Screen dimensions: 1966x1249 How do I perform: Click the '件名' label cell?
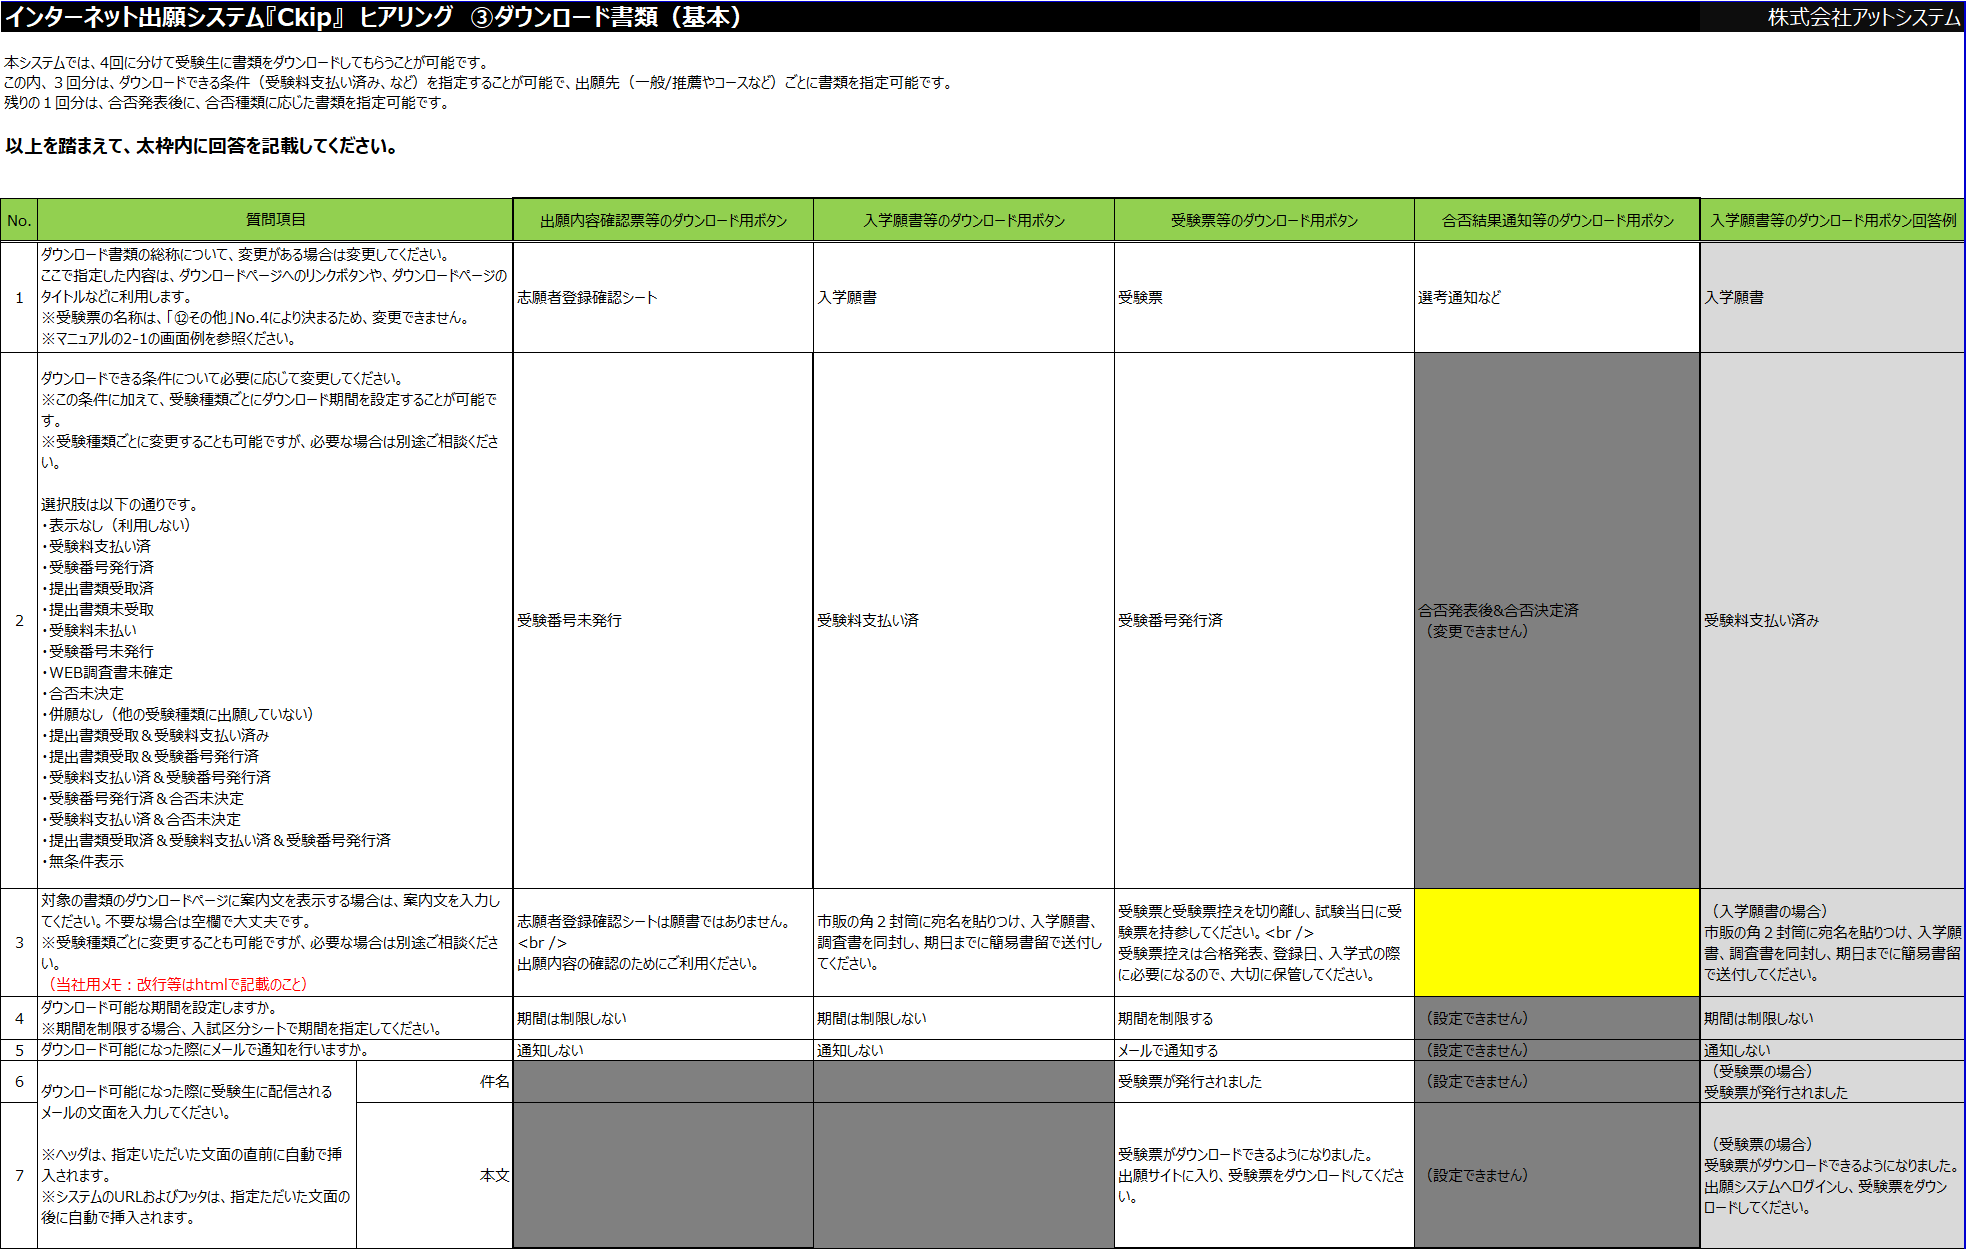point(434,1081)
